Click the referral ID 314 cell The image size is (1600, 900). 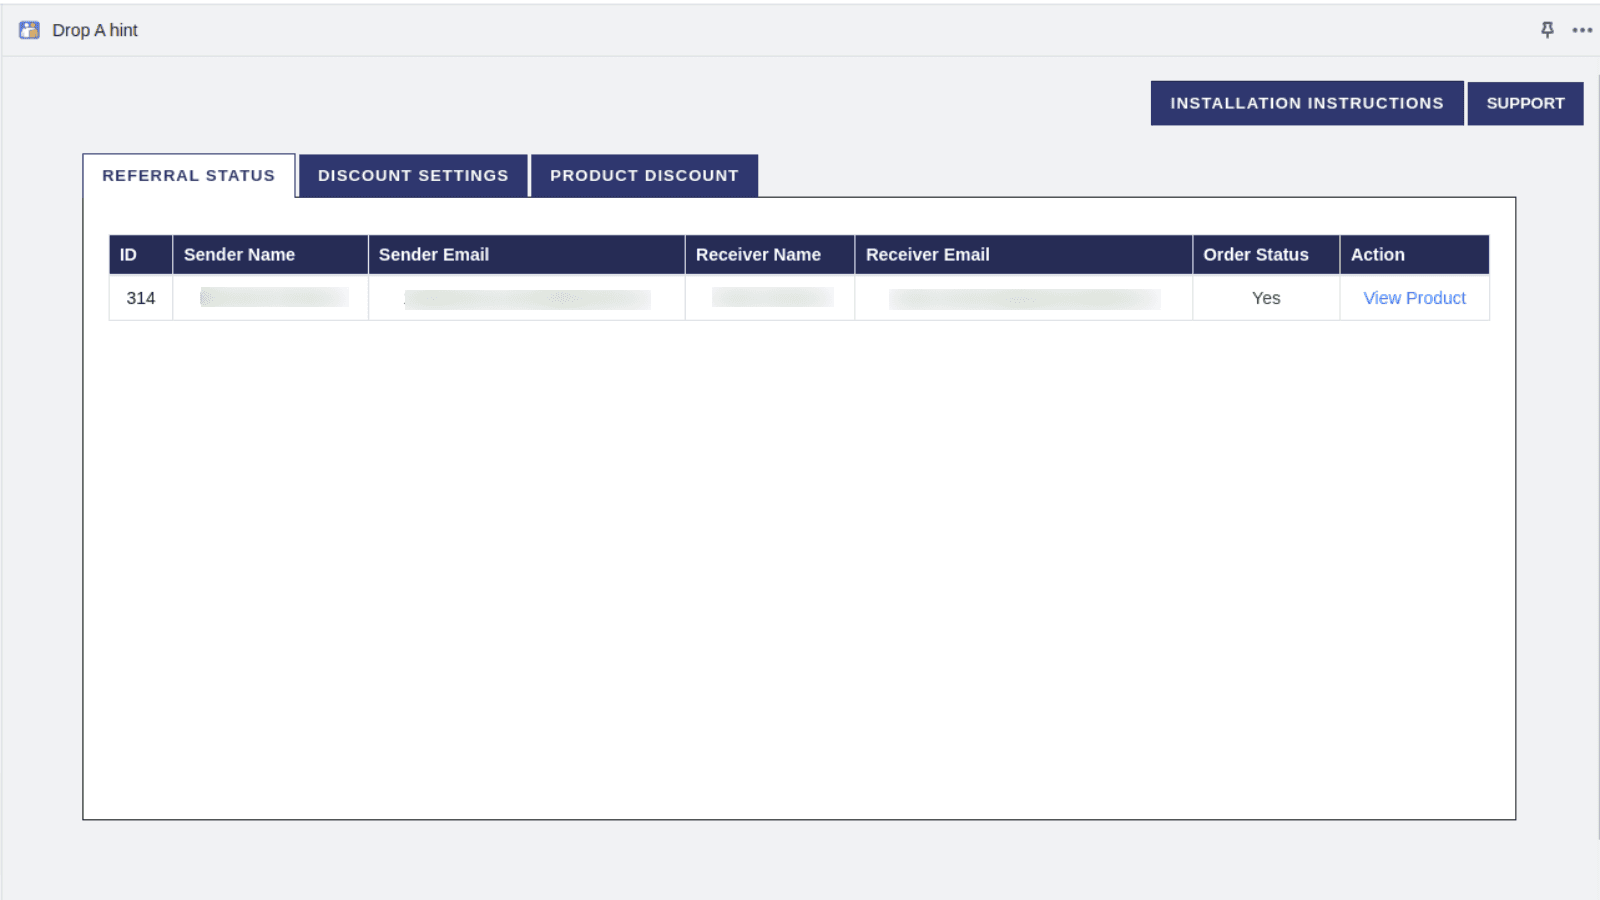(141, 298)
